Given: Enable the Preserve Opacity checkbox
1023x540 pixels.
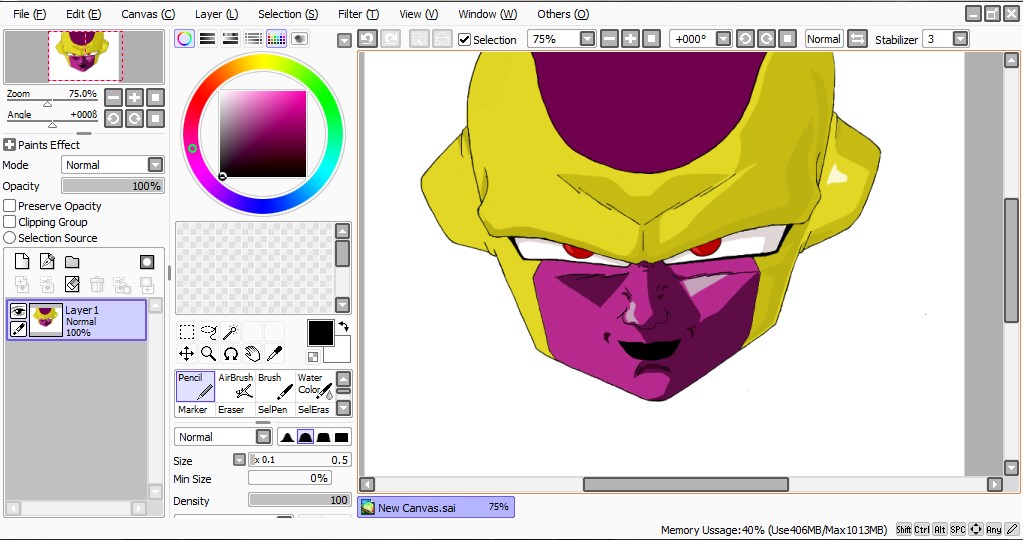Looking at the screenshot, I should [9, 206].
